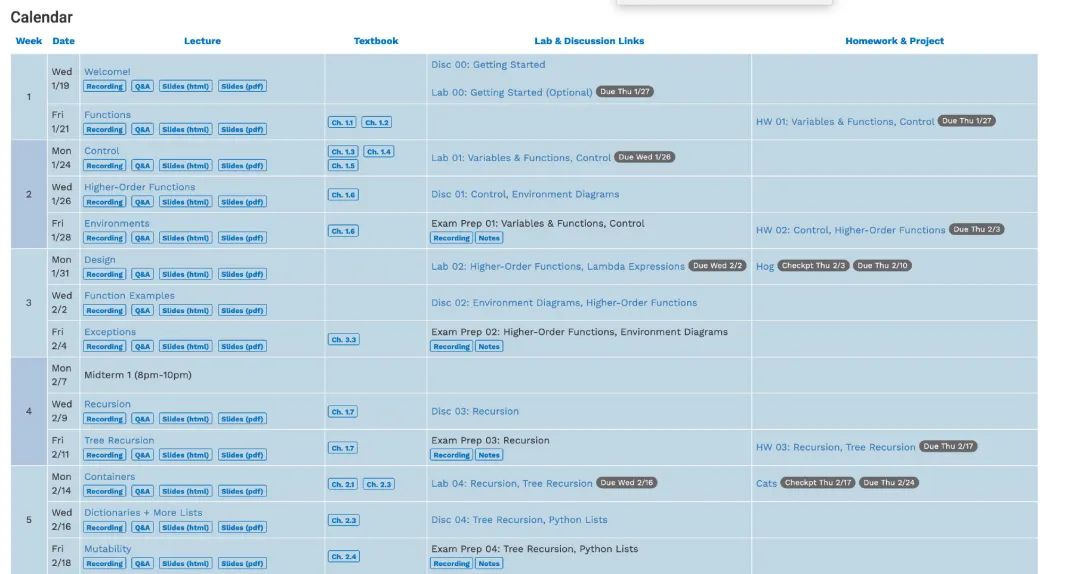Open Disc 01: Control, Environment Diagrams

(525, 194)
